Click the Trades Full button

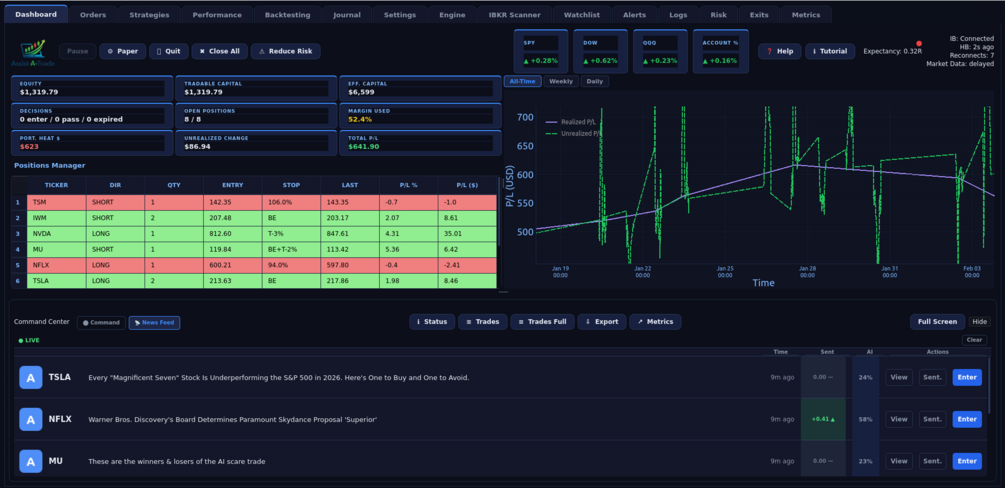point(542,322)
